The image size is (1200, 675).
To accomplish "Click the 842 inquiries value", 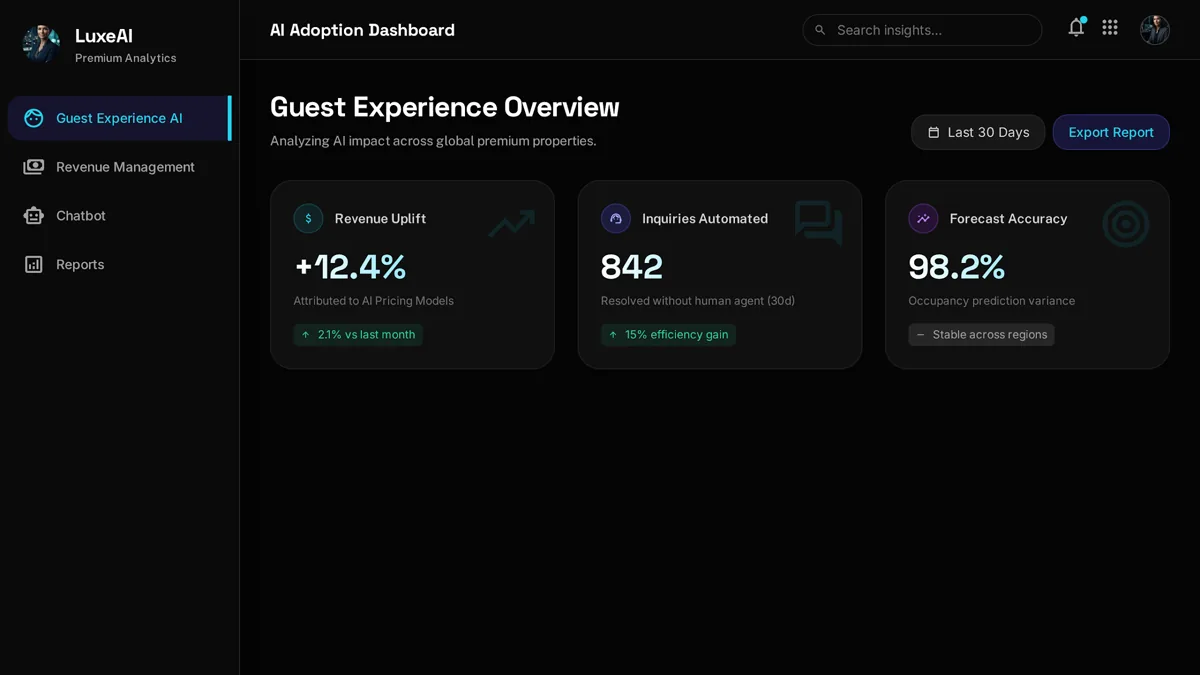I will point(632,267).
